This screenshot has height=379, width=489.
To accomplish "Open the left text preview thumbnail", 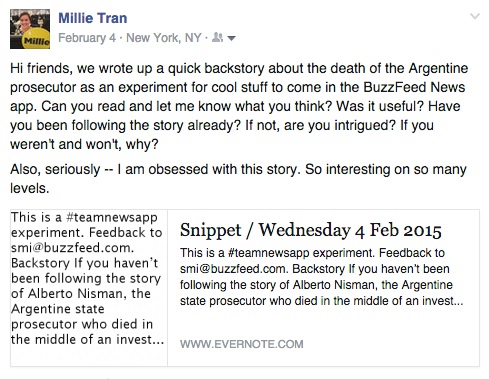I will point(89,288).
